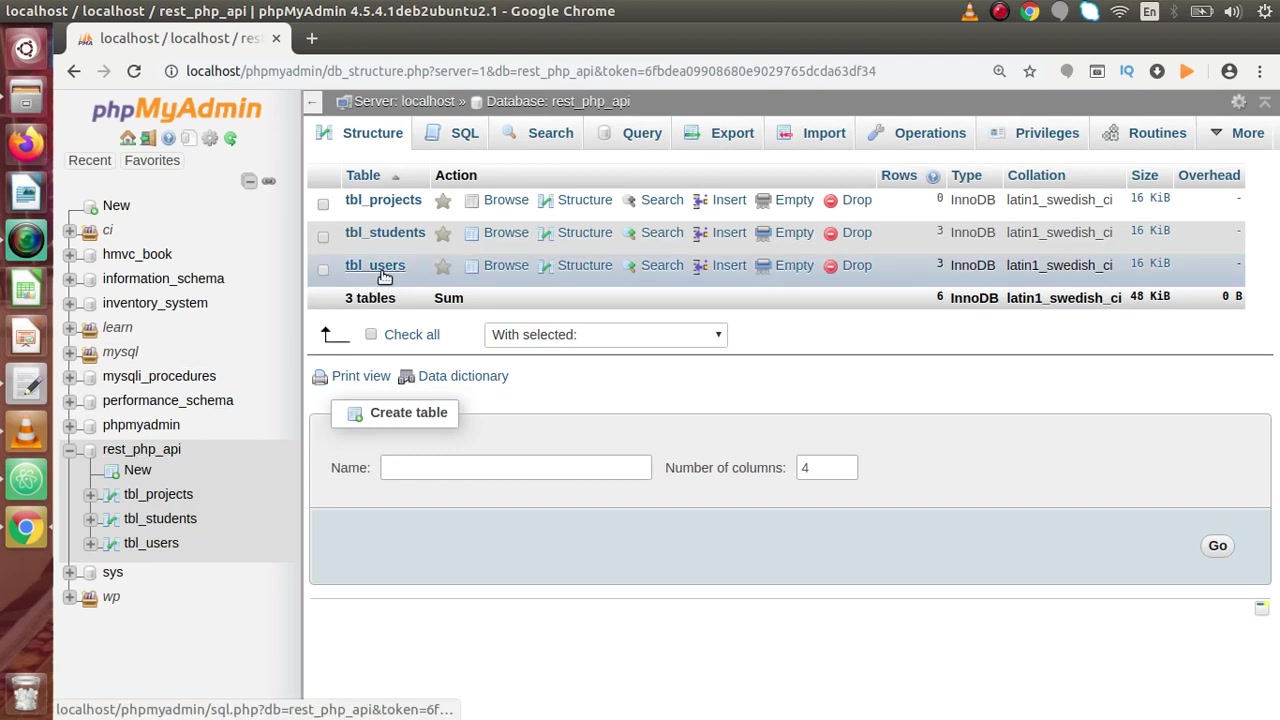The width and height of the screenshot is (1280, 720).
Task: Open Chrome's zoom indicator icon
Action: pos(999,71)
